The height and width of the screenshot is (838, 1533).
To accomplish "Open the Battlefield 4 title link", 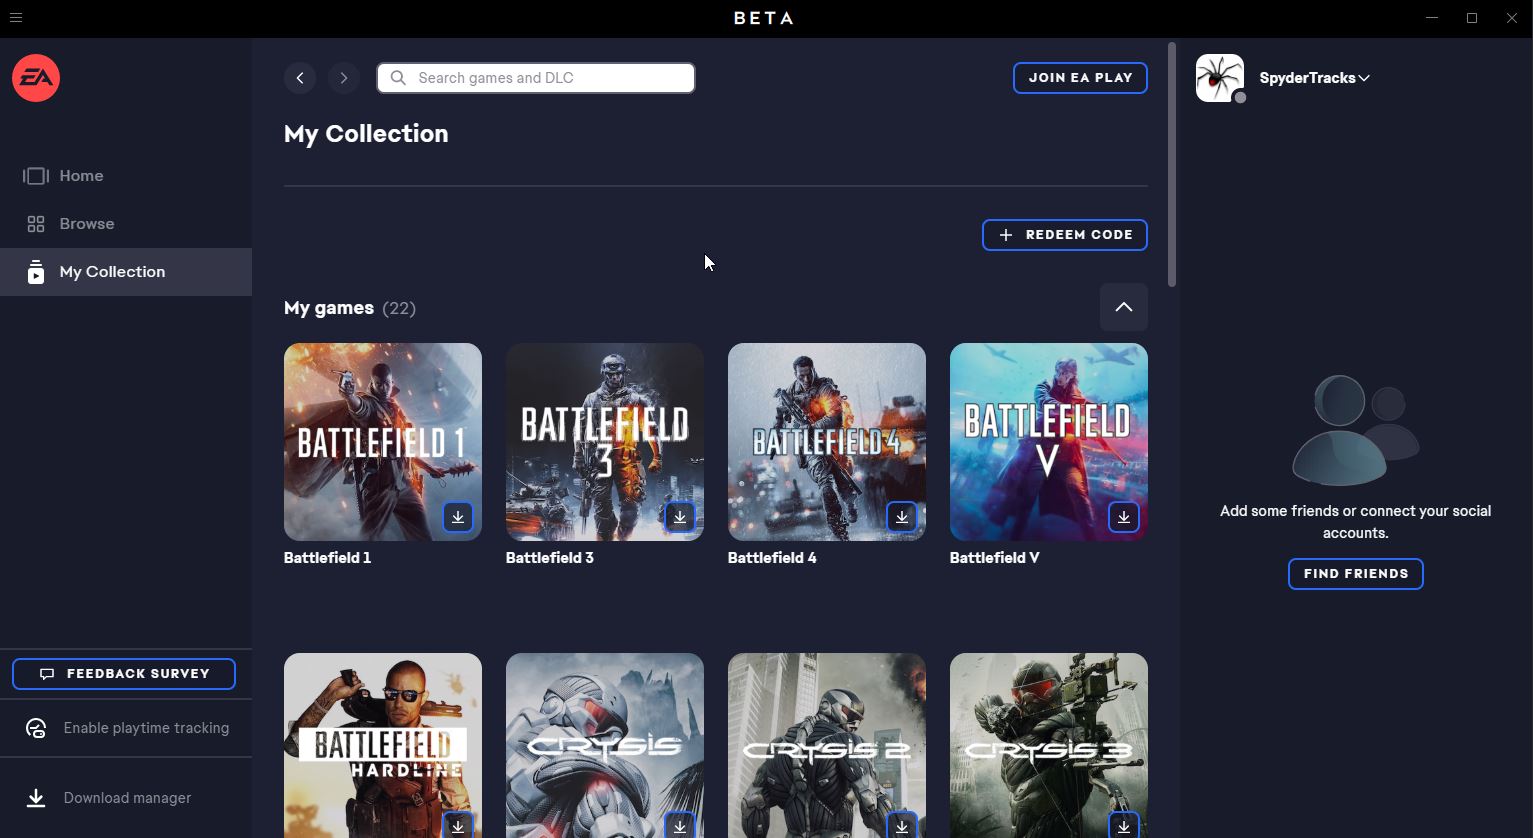I will (x=772, y=558).
